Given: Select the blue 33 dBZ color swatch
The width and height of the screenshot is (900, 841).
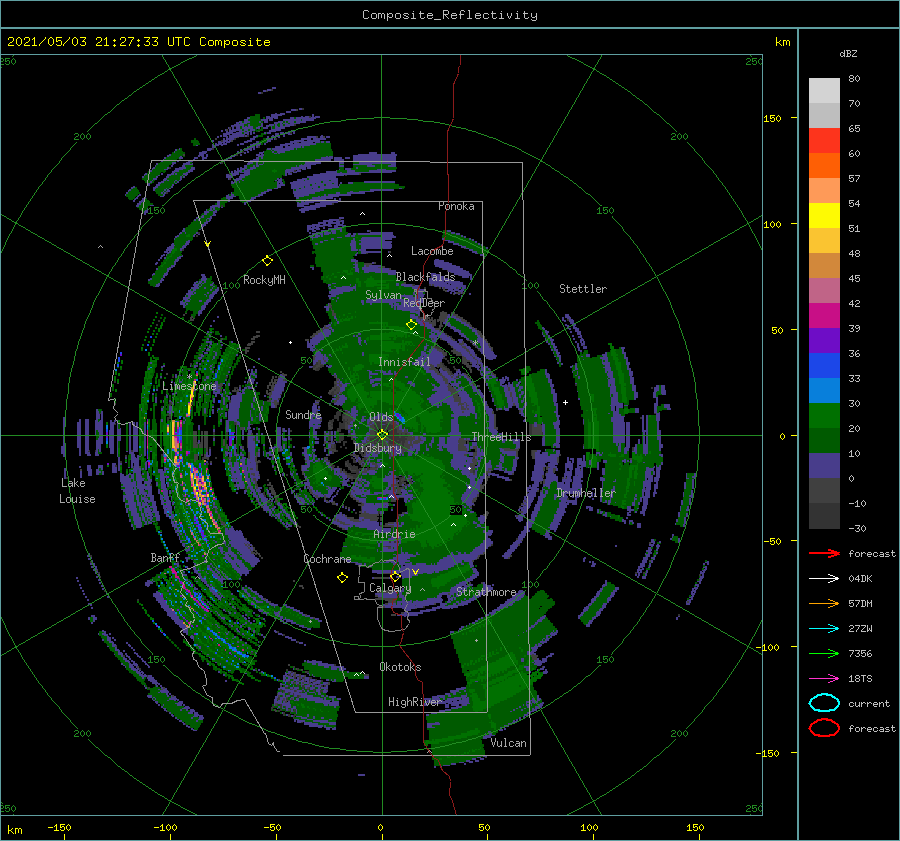Looking at the screenshot, I should coord(824,366).
